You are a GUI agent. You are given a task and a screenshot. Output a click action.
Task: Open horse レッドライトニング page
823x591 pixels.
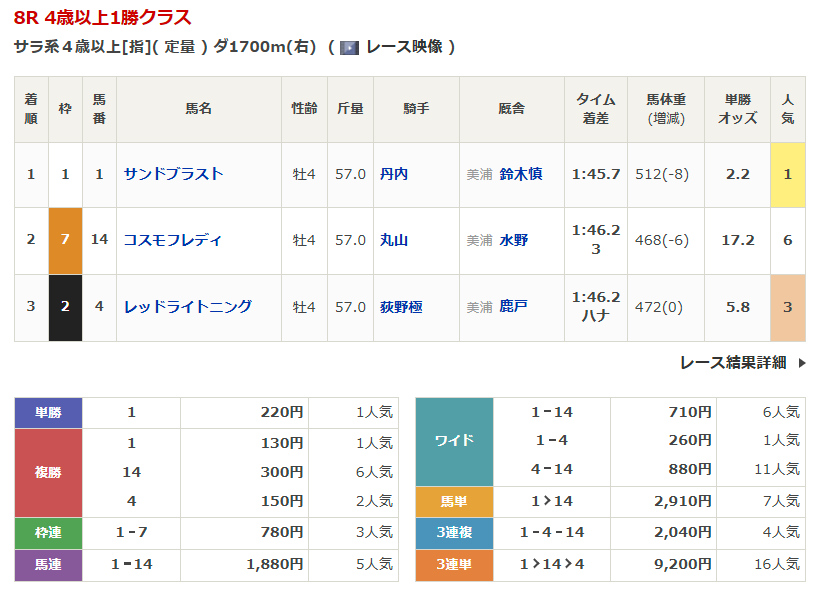point(187,307)
